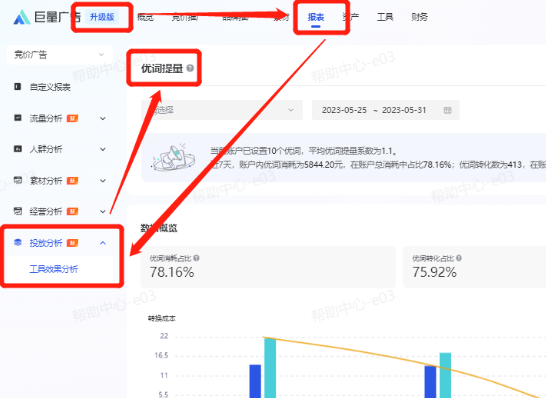Click the 投放分析 menu label
This screenshot has height=398, width=546.
click(x=46, y=243)
